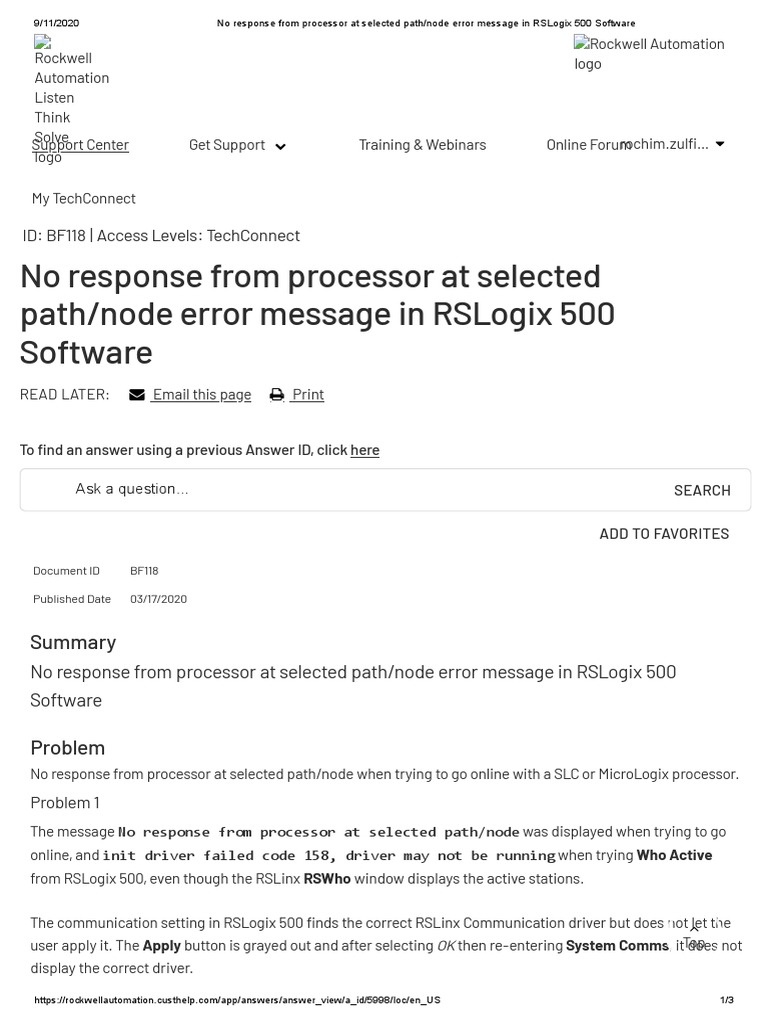Click the 'Print' link text
This screenshot has width=768, height=1024.
click(x=308, y=394)
